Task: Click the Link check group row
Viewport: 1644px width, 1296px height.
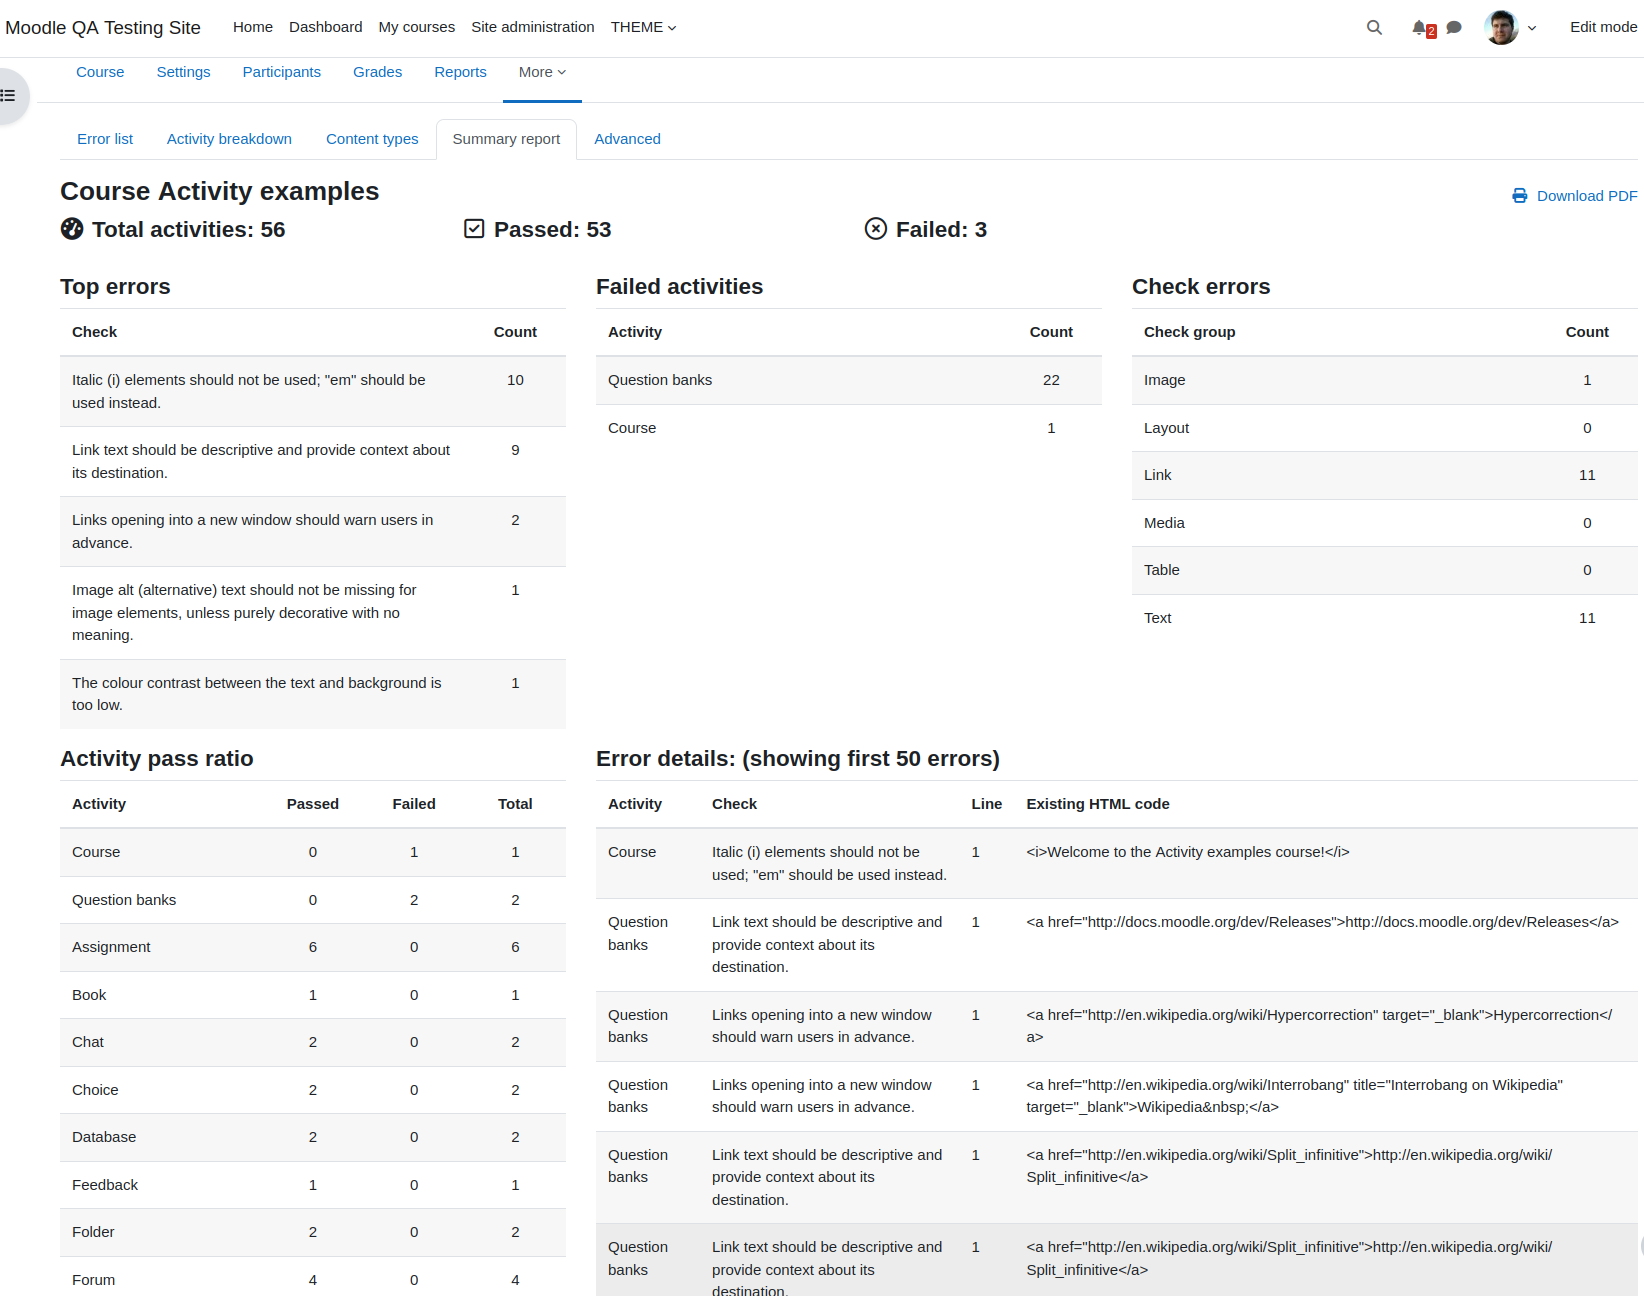Action: [x=1385, y=475]
